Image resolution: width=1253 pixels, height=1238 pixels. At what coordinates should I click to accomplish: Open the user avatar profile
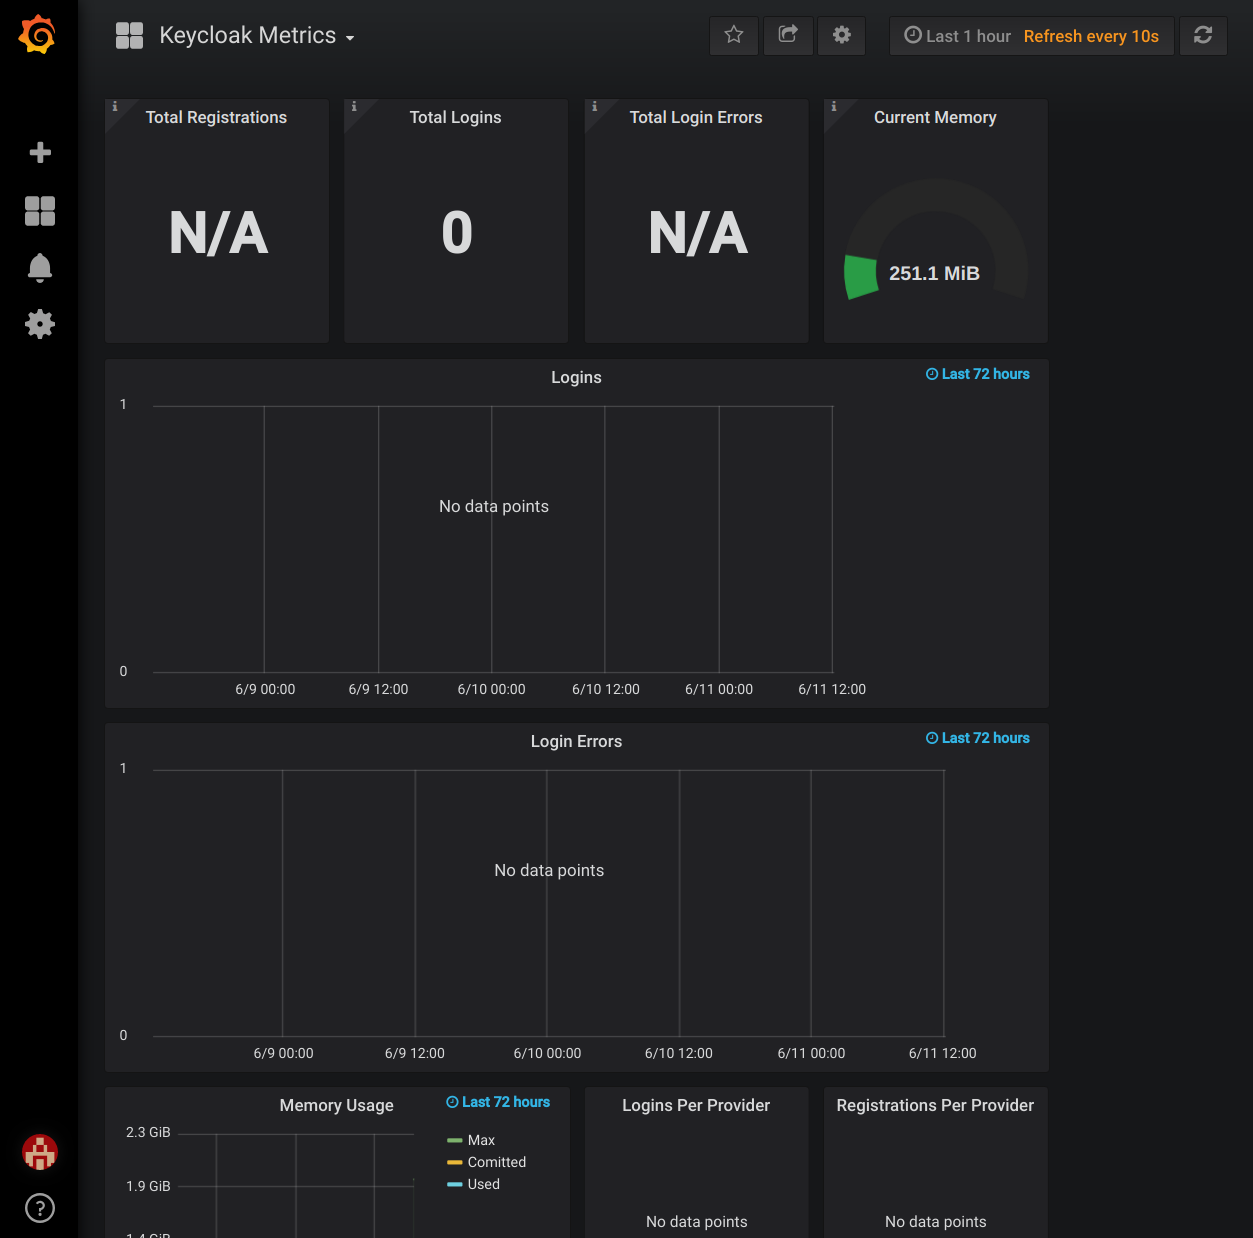click(x=40, y=1152)
